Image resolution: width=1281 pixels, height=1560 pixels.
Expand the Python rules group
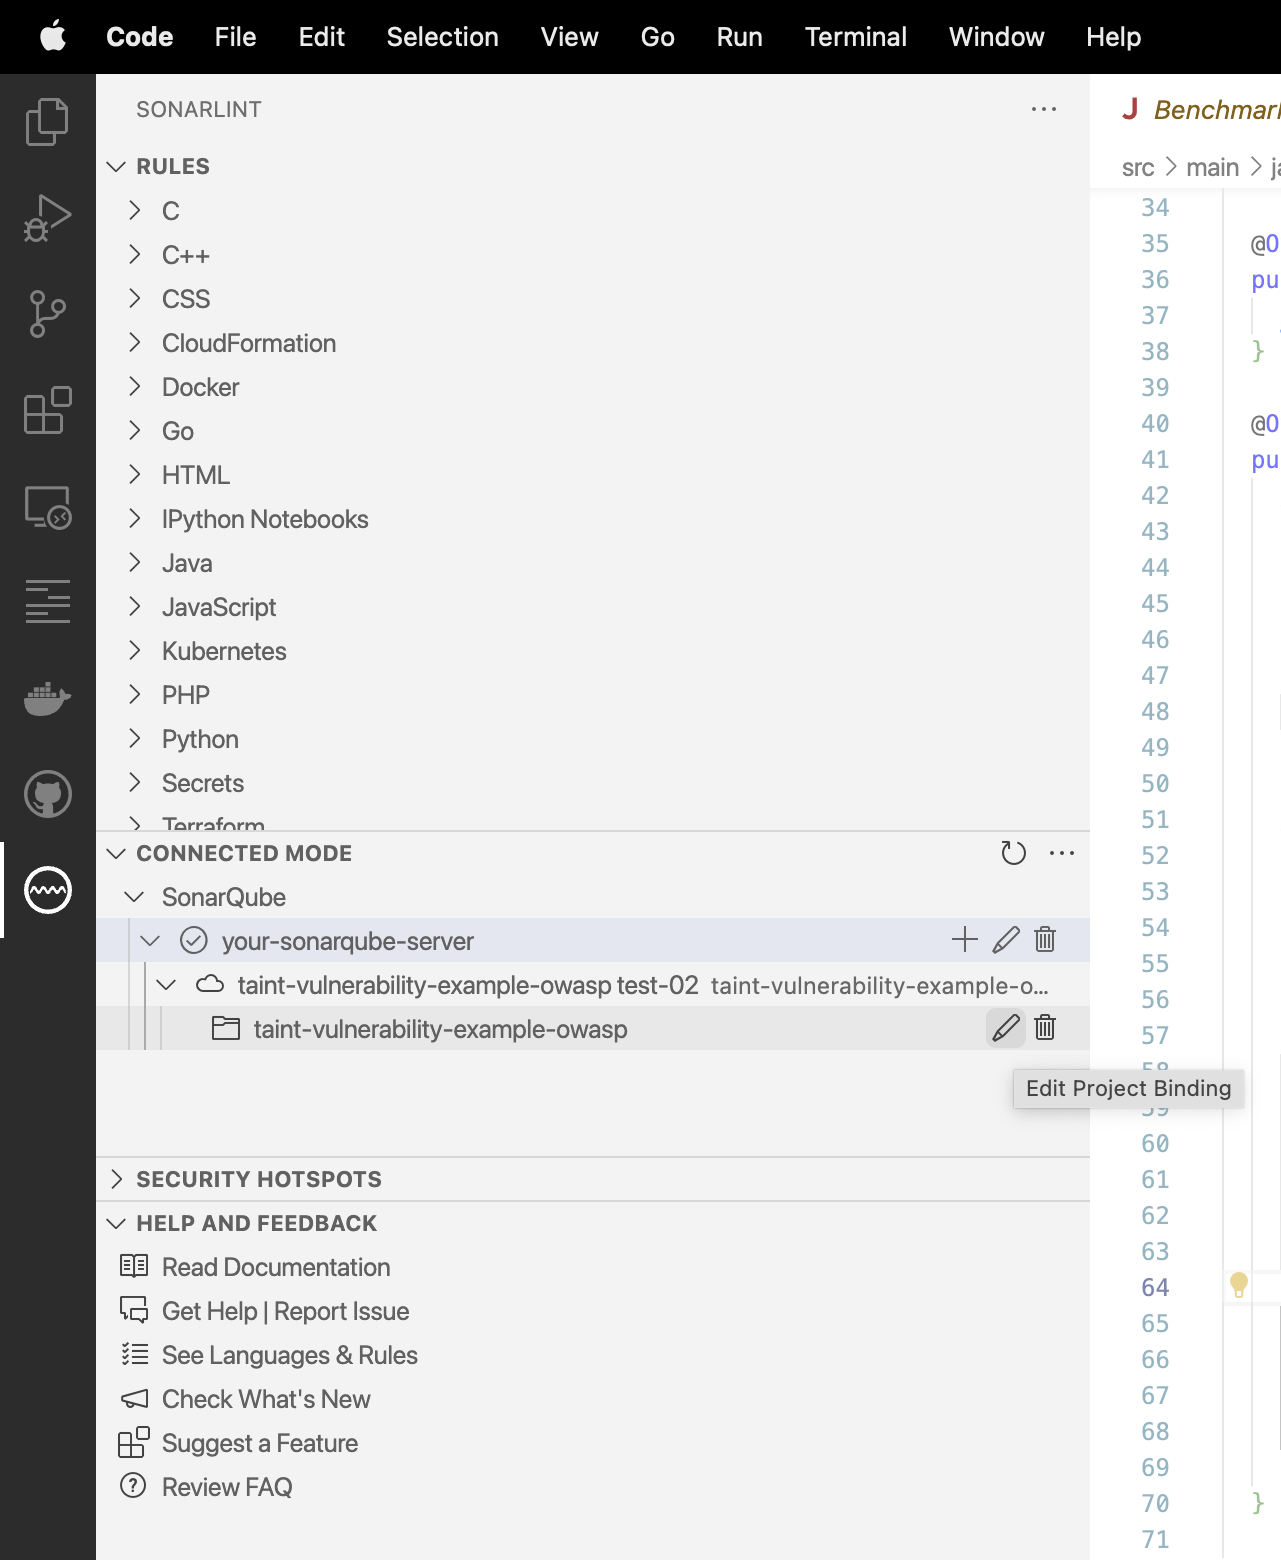135,738
